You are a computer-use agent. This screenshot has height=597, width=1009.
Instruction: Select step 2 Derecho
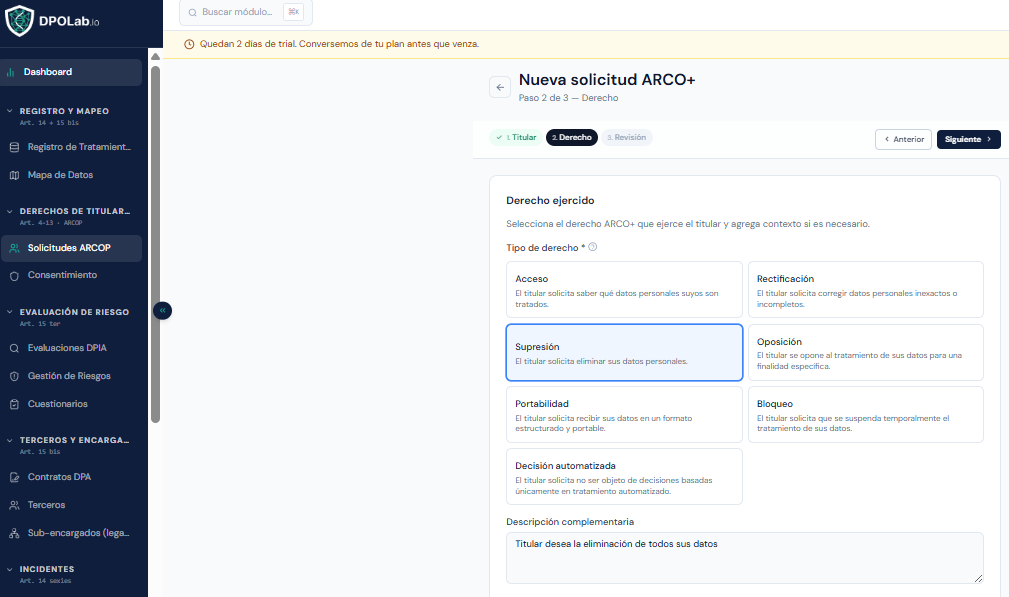[571, 138]
